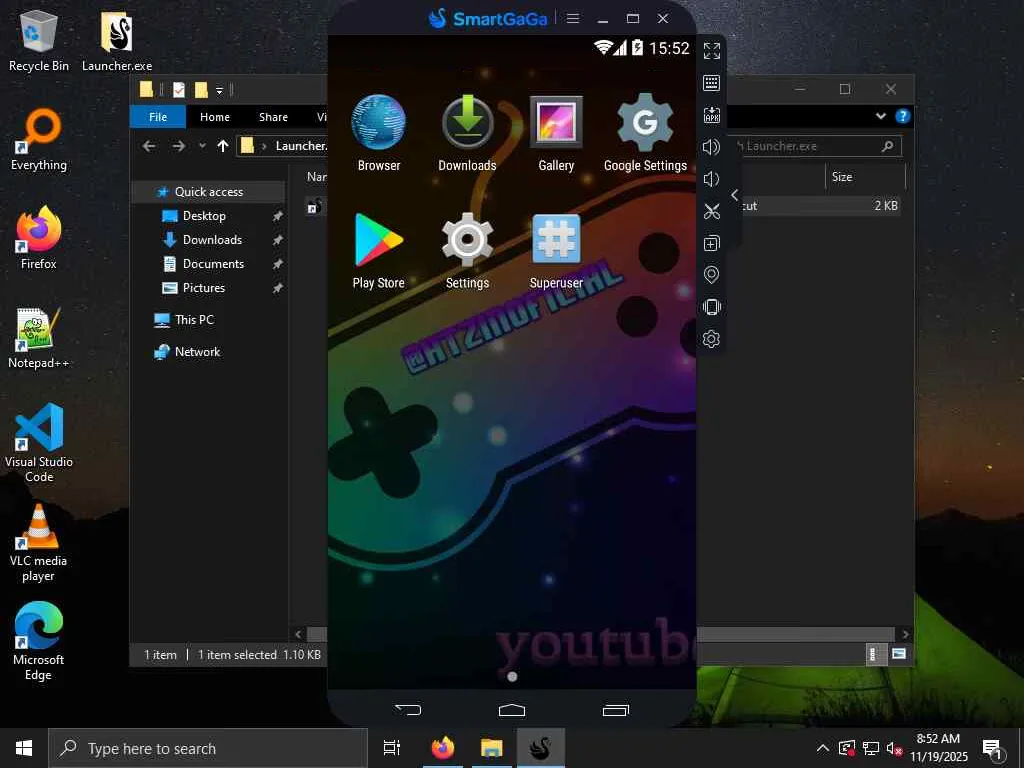The height and width of the screenshot is (768, 1024).
Task: Click the volume down sidebar icon
Action: tap(712, 179)
